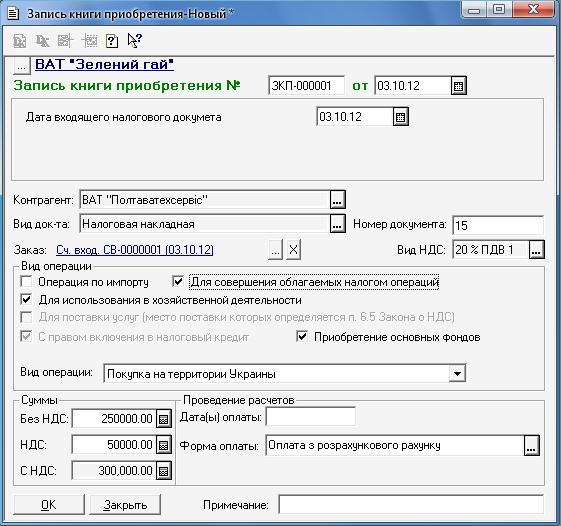This screenshot has height=526, width=561.
Task: Click the incoming tax document date field
Action: click(355, 117)
